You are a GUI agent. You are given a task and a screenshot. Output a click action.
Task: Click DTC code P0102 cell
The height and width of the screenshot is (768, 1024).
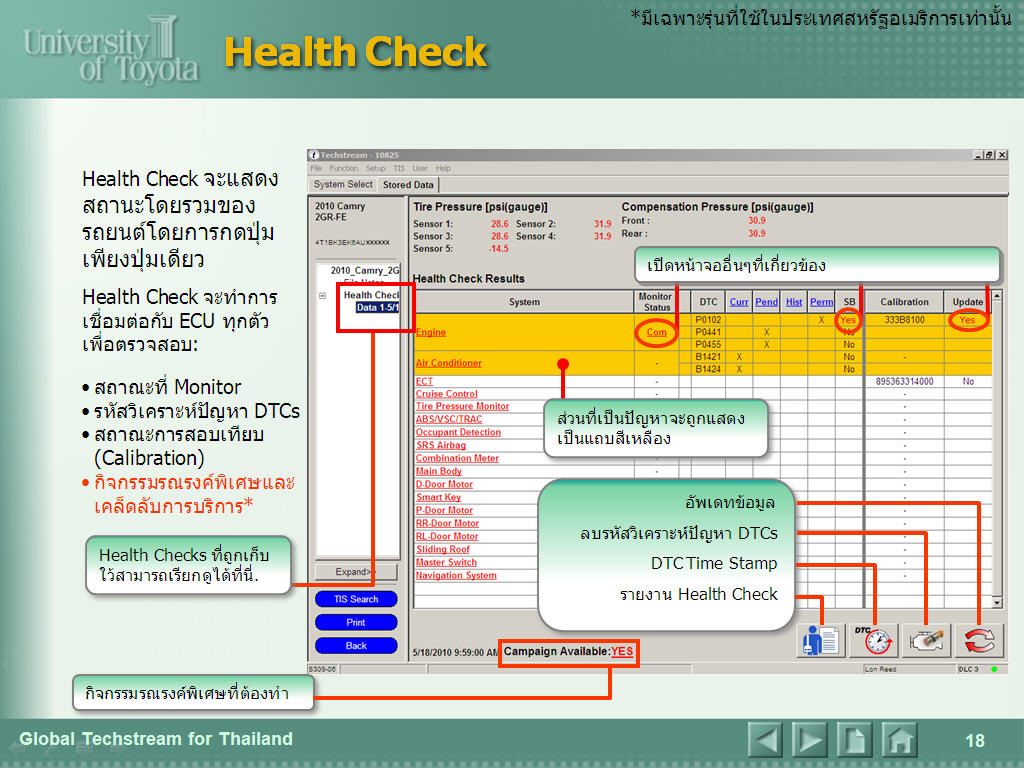pyautogui.click(x=708, y=320)
